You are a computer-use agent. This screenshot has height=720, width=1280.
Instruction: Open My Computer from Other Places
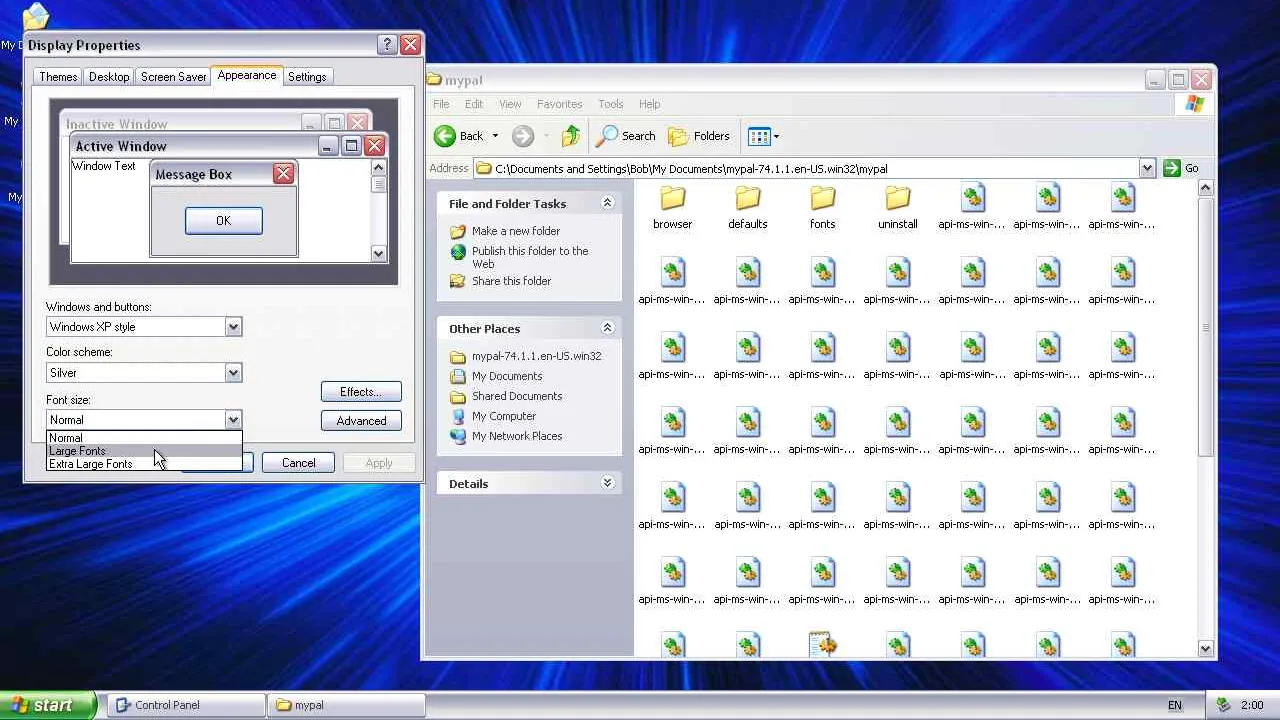(x=504, y=416)
